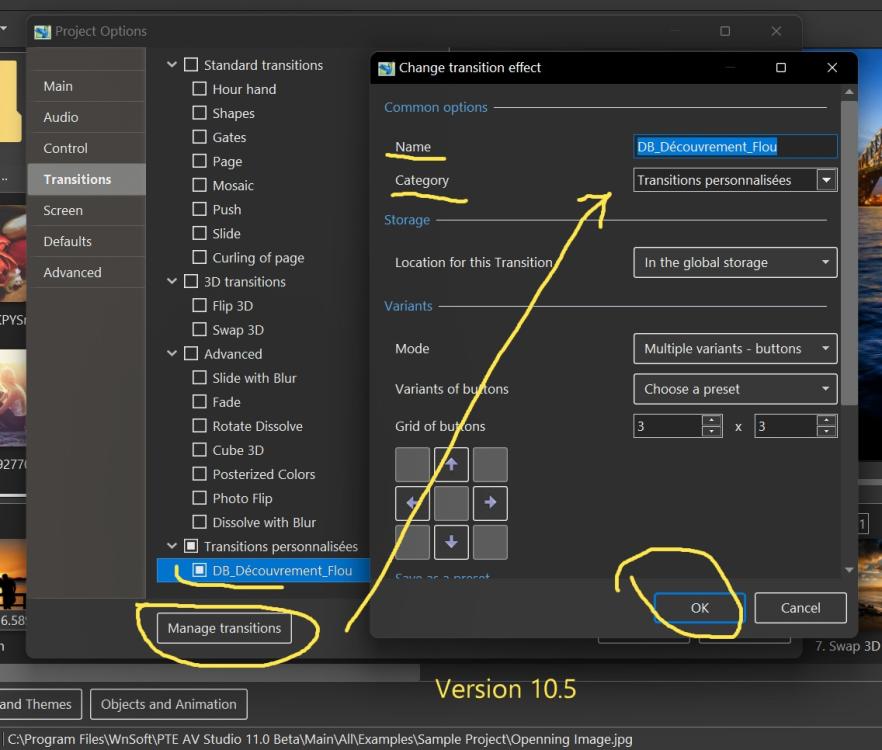Image resolution: width=882 pixels, height=750 pixels.
Task: Enable the Hour hand transition checkbox
Action: (200, 89)
